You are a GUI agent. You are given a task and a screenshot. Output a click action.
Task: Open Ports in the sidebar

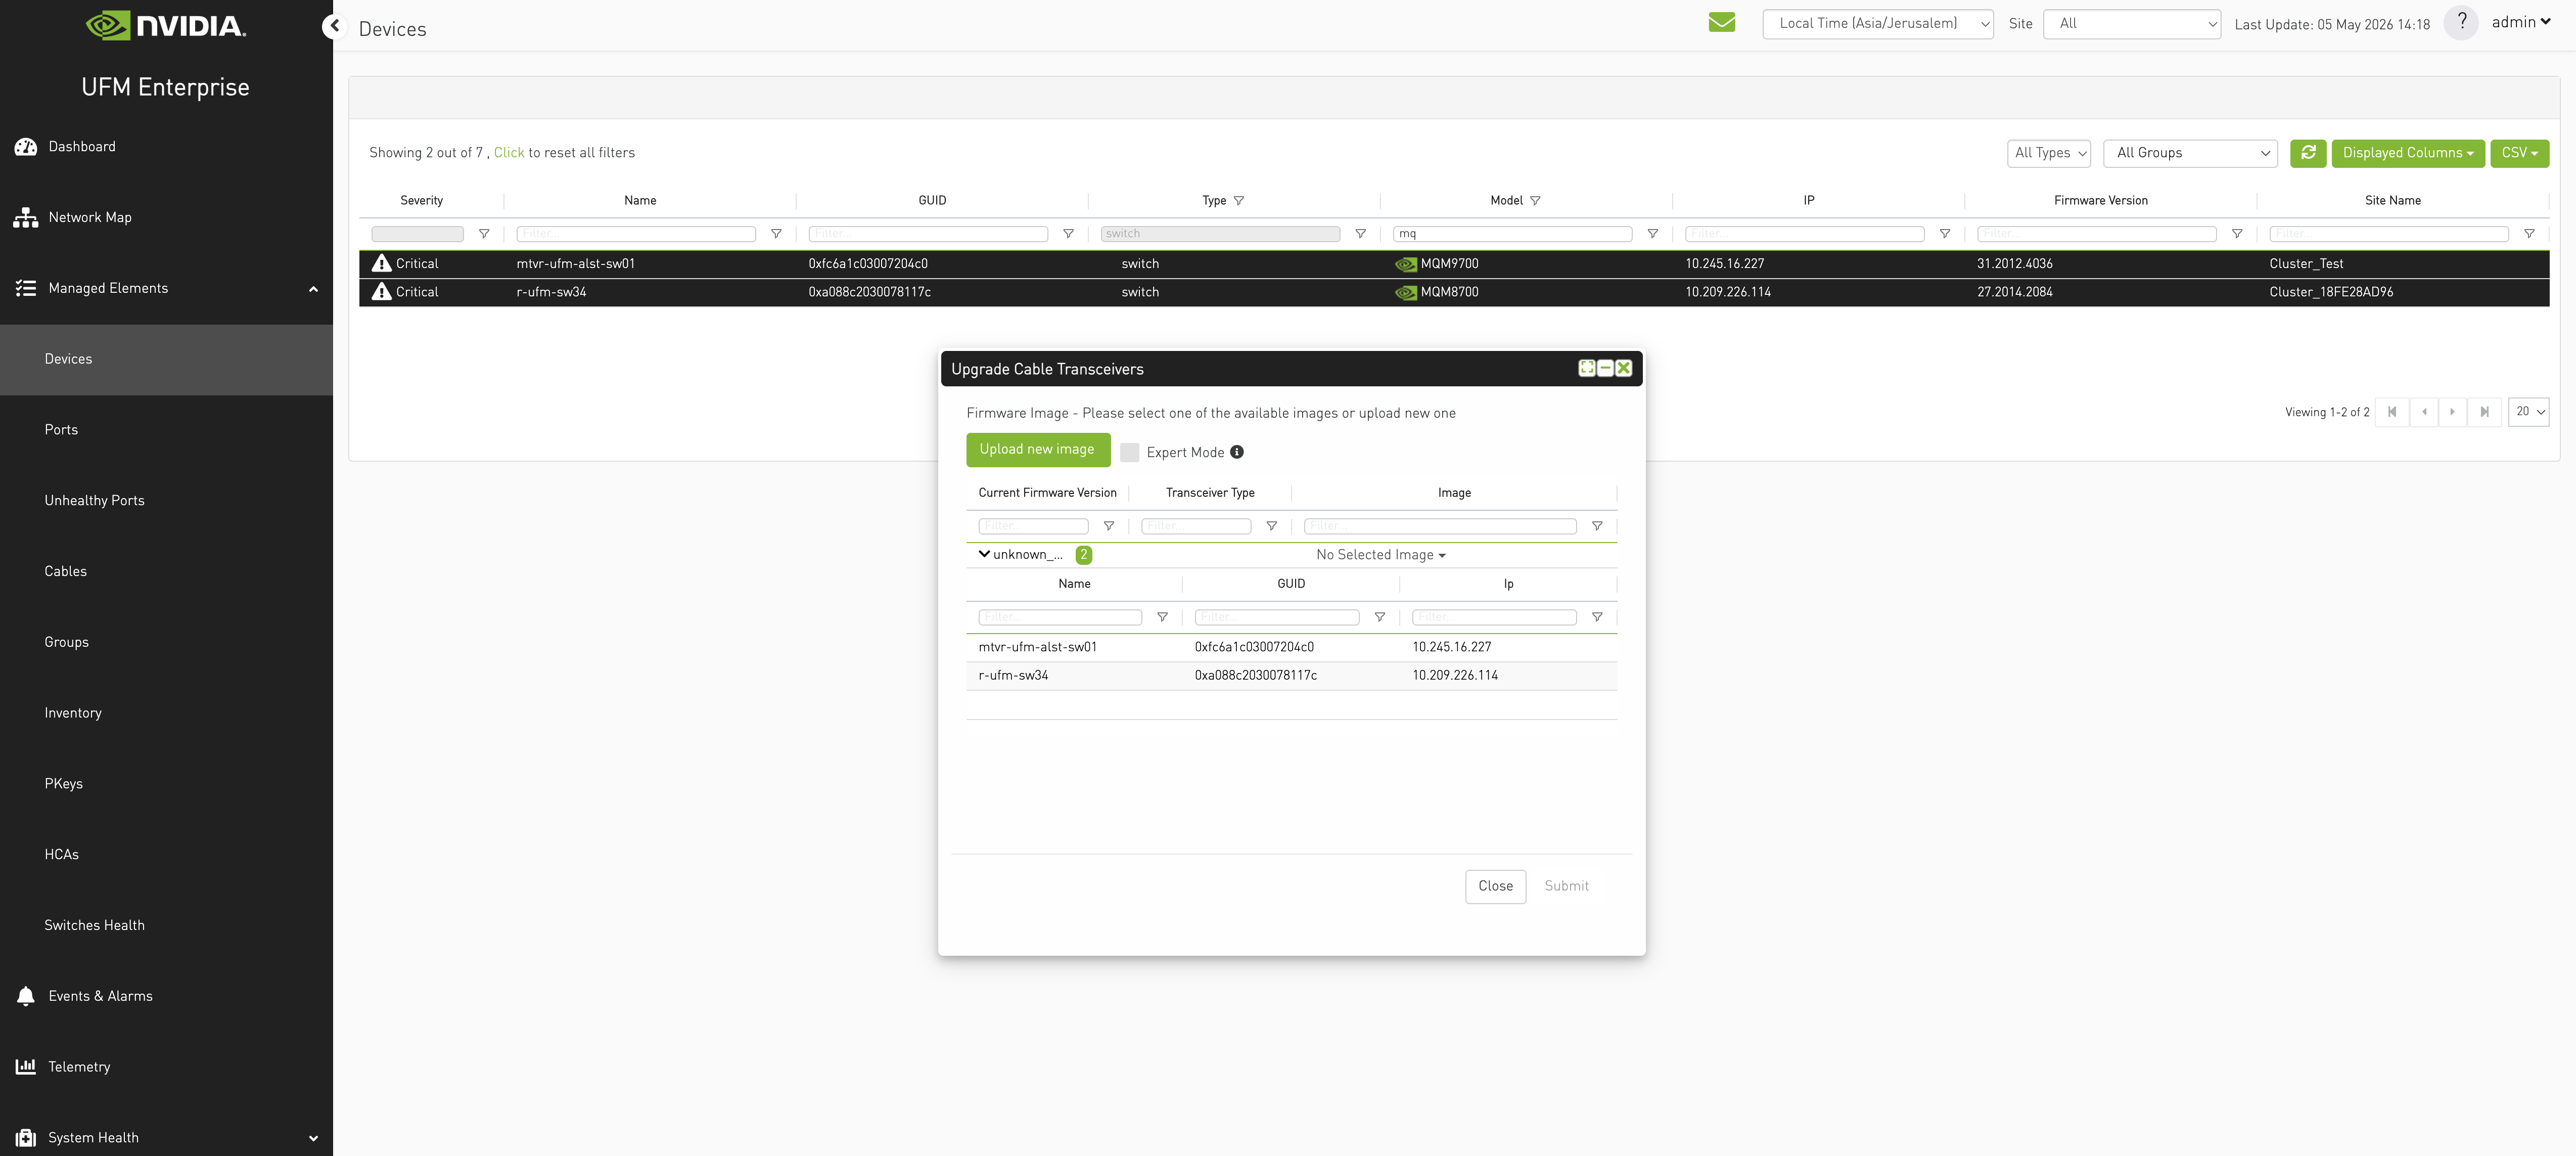click(61, 430)
